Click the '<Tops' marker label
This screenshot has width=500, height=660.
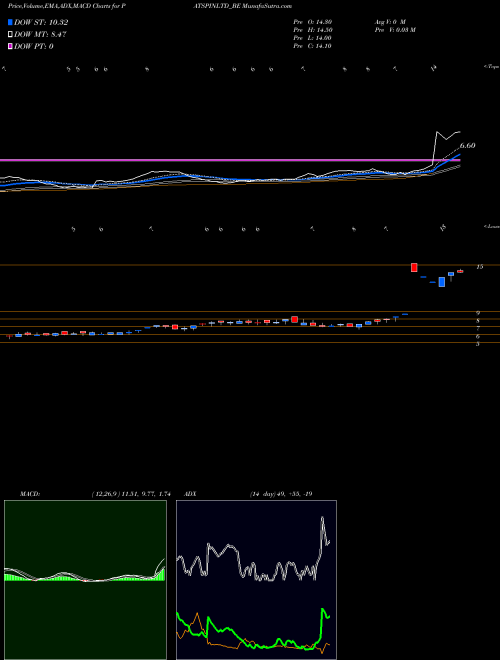491,67
